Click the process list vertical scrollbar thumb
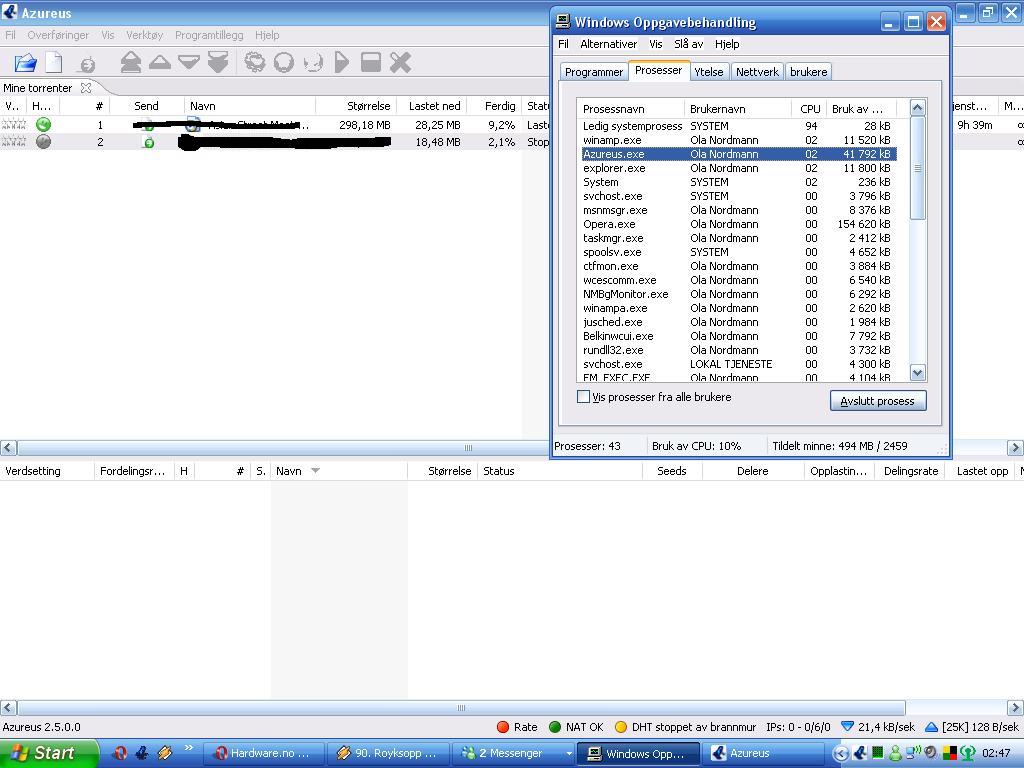The height and width of the screenshot is (768, 1024). tap(918, 168)
